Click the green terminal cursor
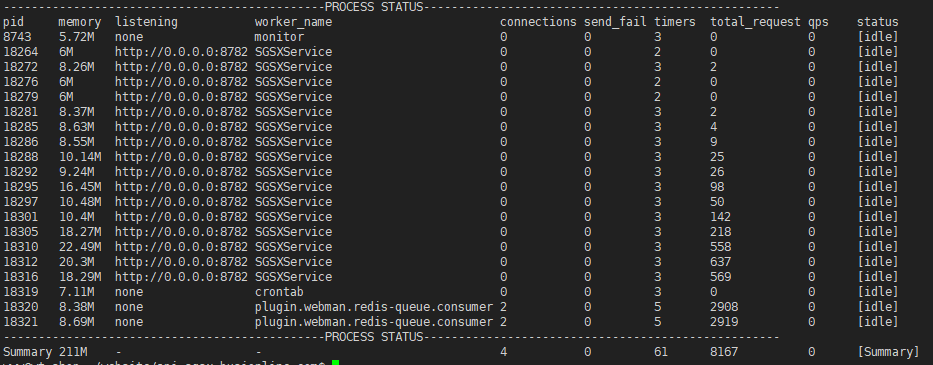933x365 pixels. [x=336, y=363]
